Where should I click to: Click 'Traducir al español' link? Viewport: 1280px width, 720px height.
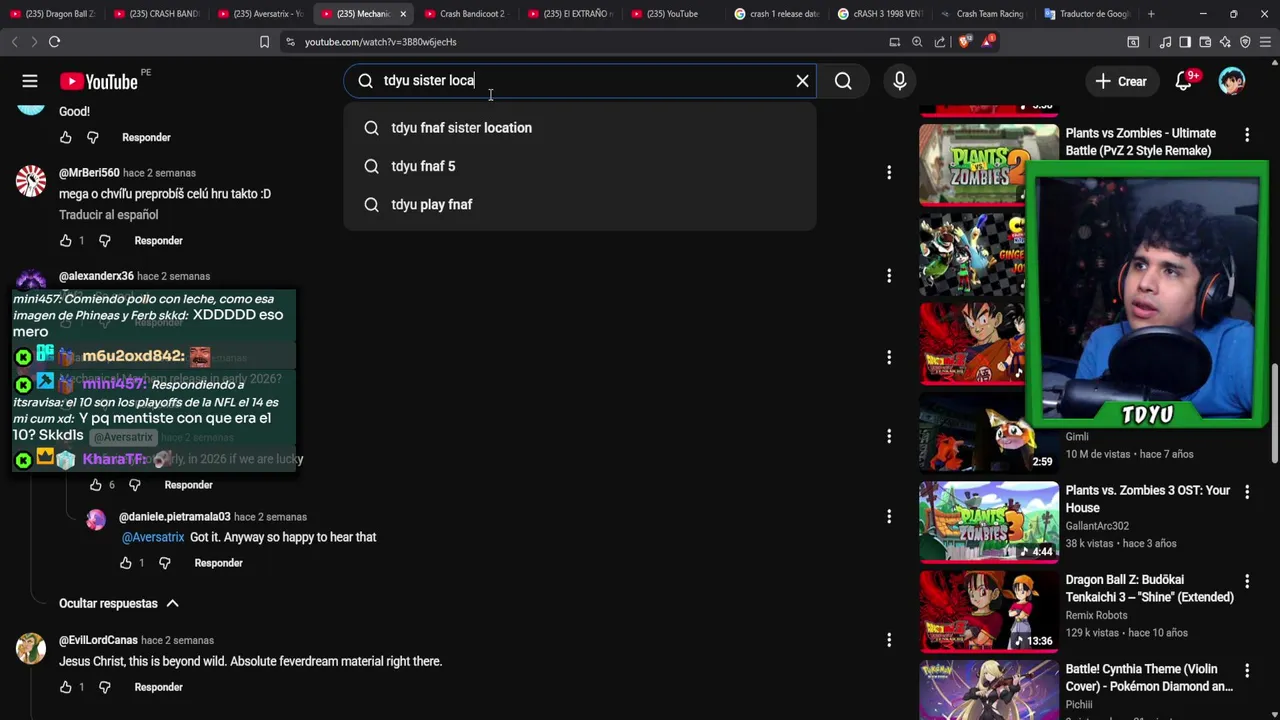coord(108,215)
